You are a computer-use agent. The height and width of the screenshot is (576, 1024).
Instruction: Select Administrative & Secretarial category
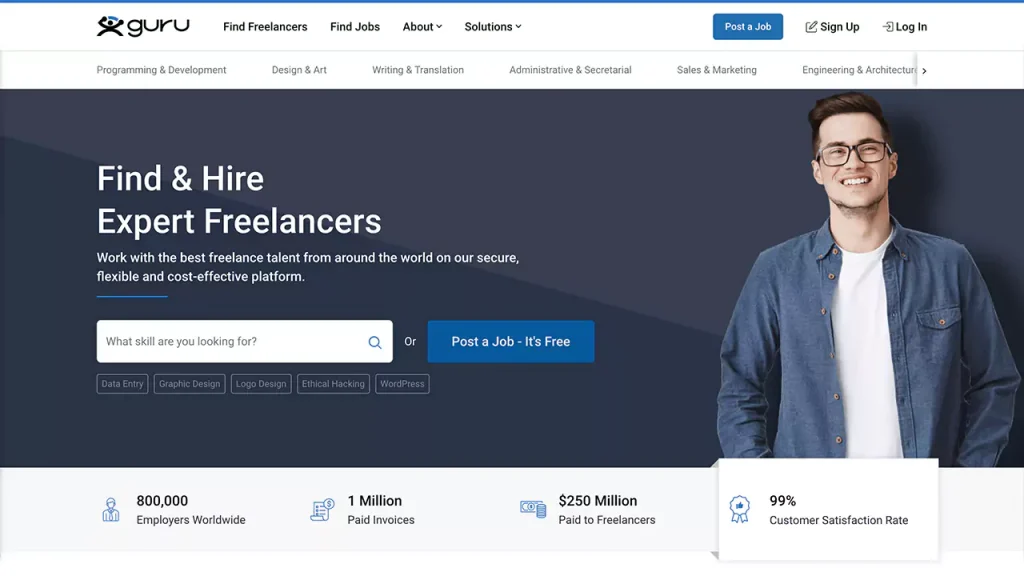click(x=570, y=70)
